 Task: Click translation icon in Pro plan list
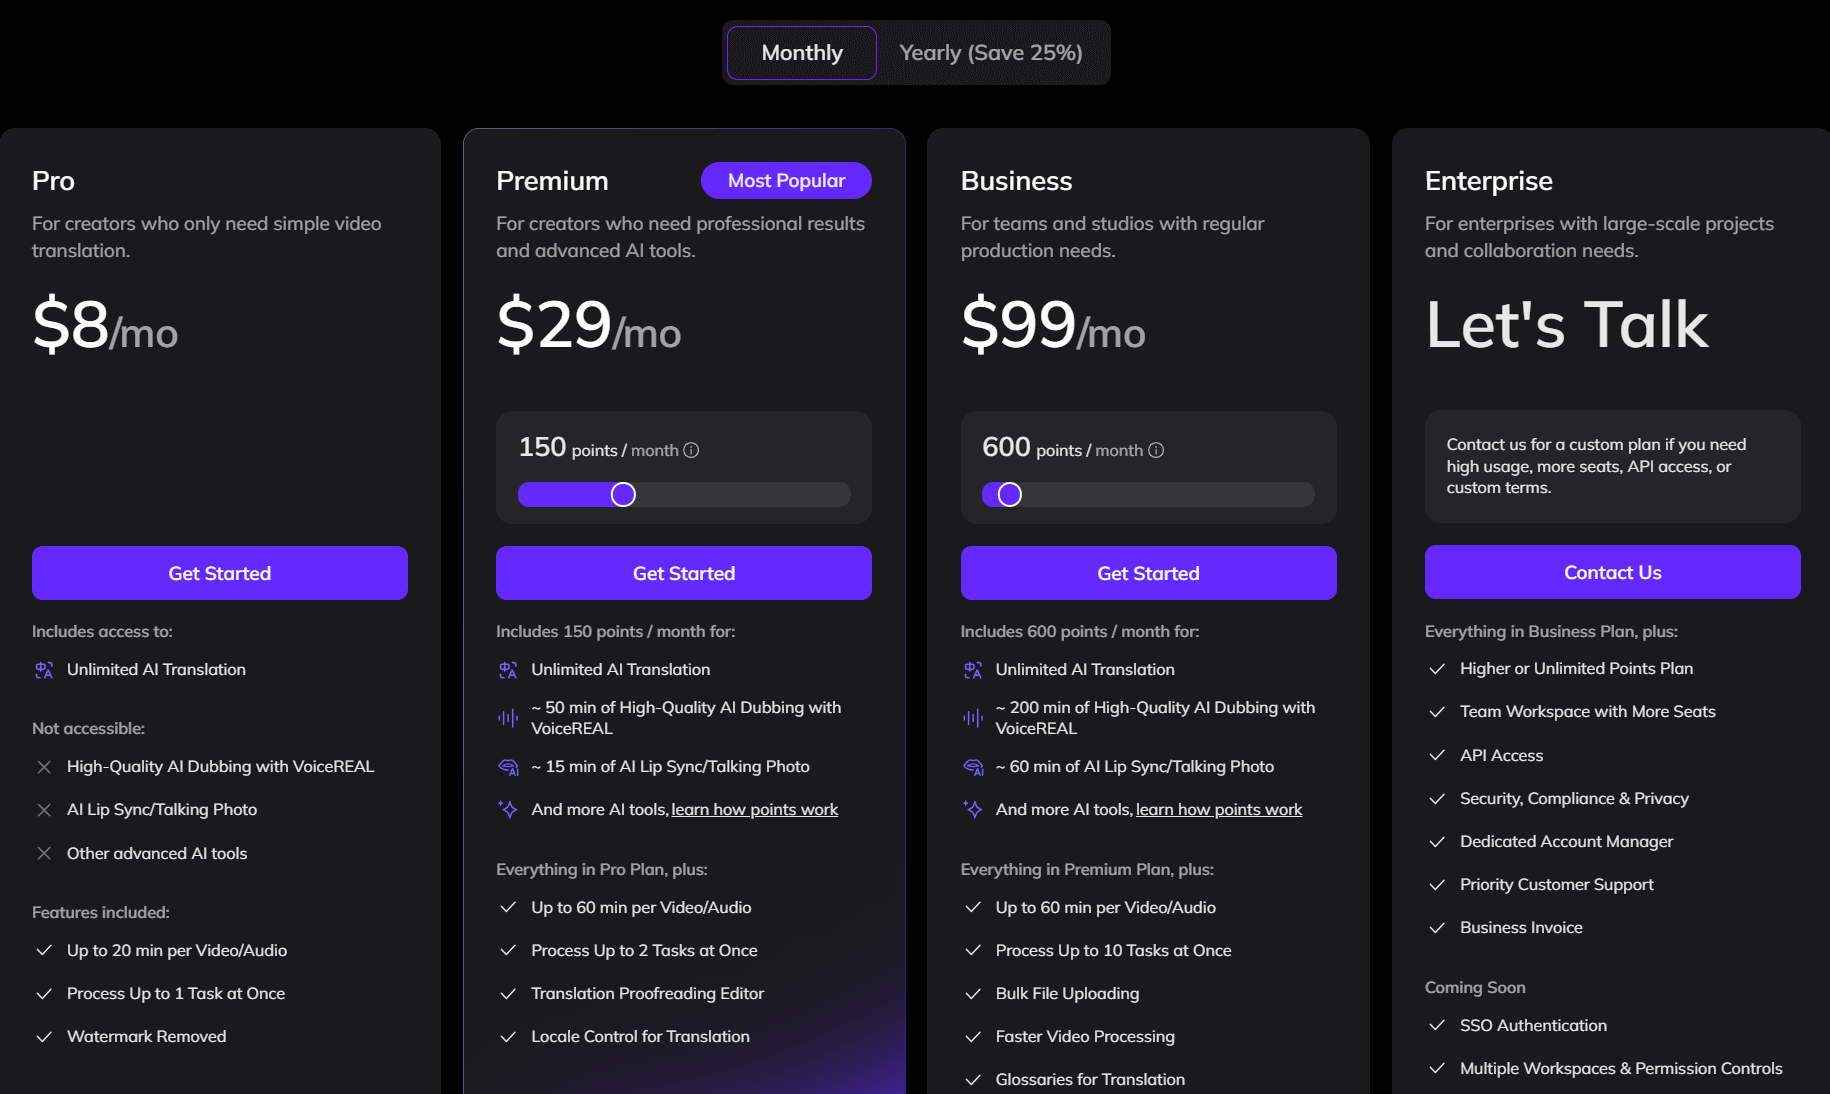click(x=44, y=670)
